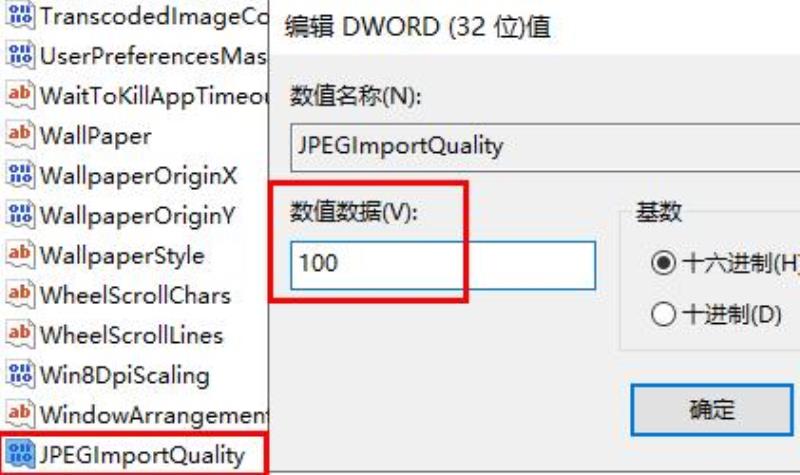The width and height of the screenshot is (800, 475).
Task: Click the WheelScrollLines string icon
Action: click(x=20, y=334)
